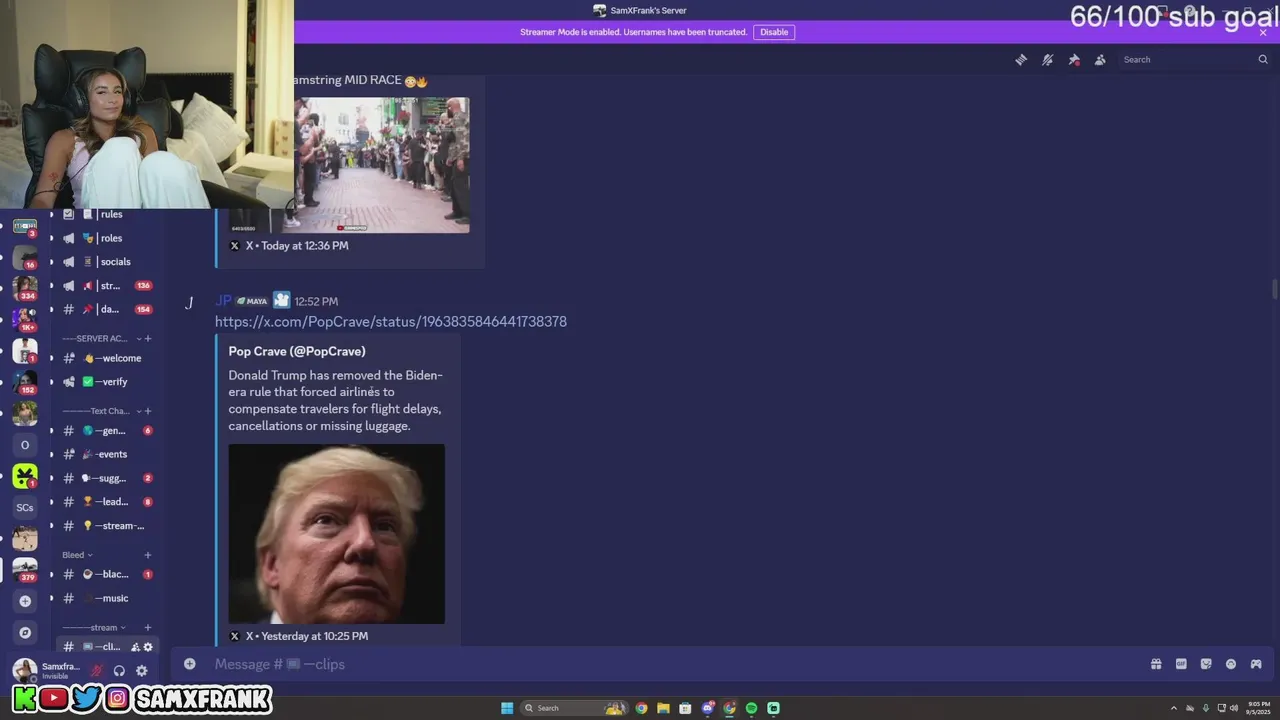Screen dimensions: 1280x720
Task: Toggle notification settings bell icon
Action: (x=1047, y=60)
